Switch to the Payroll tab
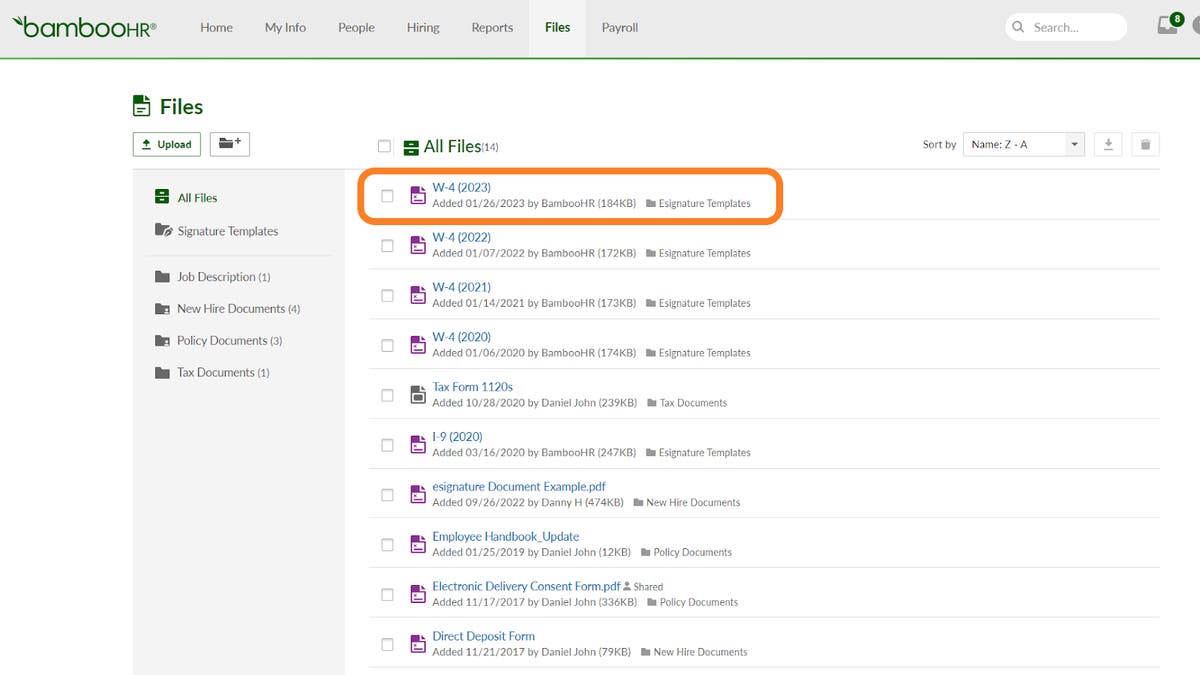The image size is (1200, 675). pyautogui.click(x=619, y=27)
